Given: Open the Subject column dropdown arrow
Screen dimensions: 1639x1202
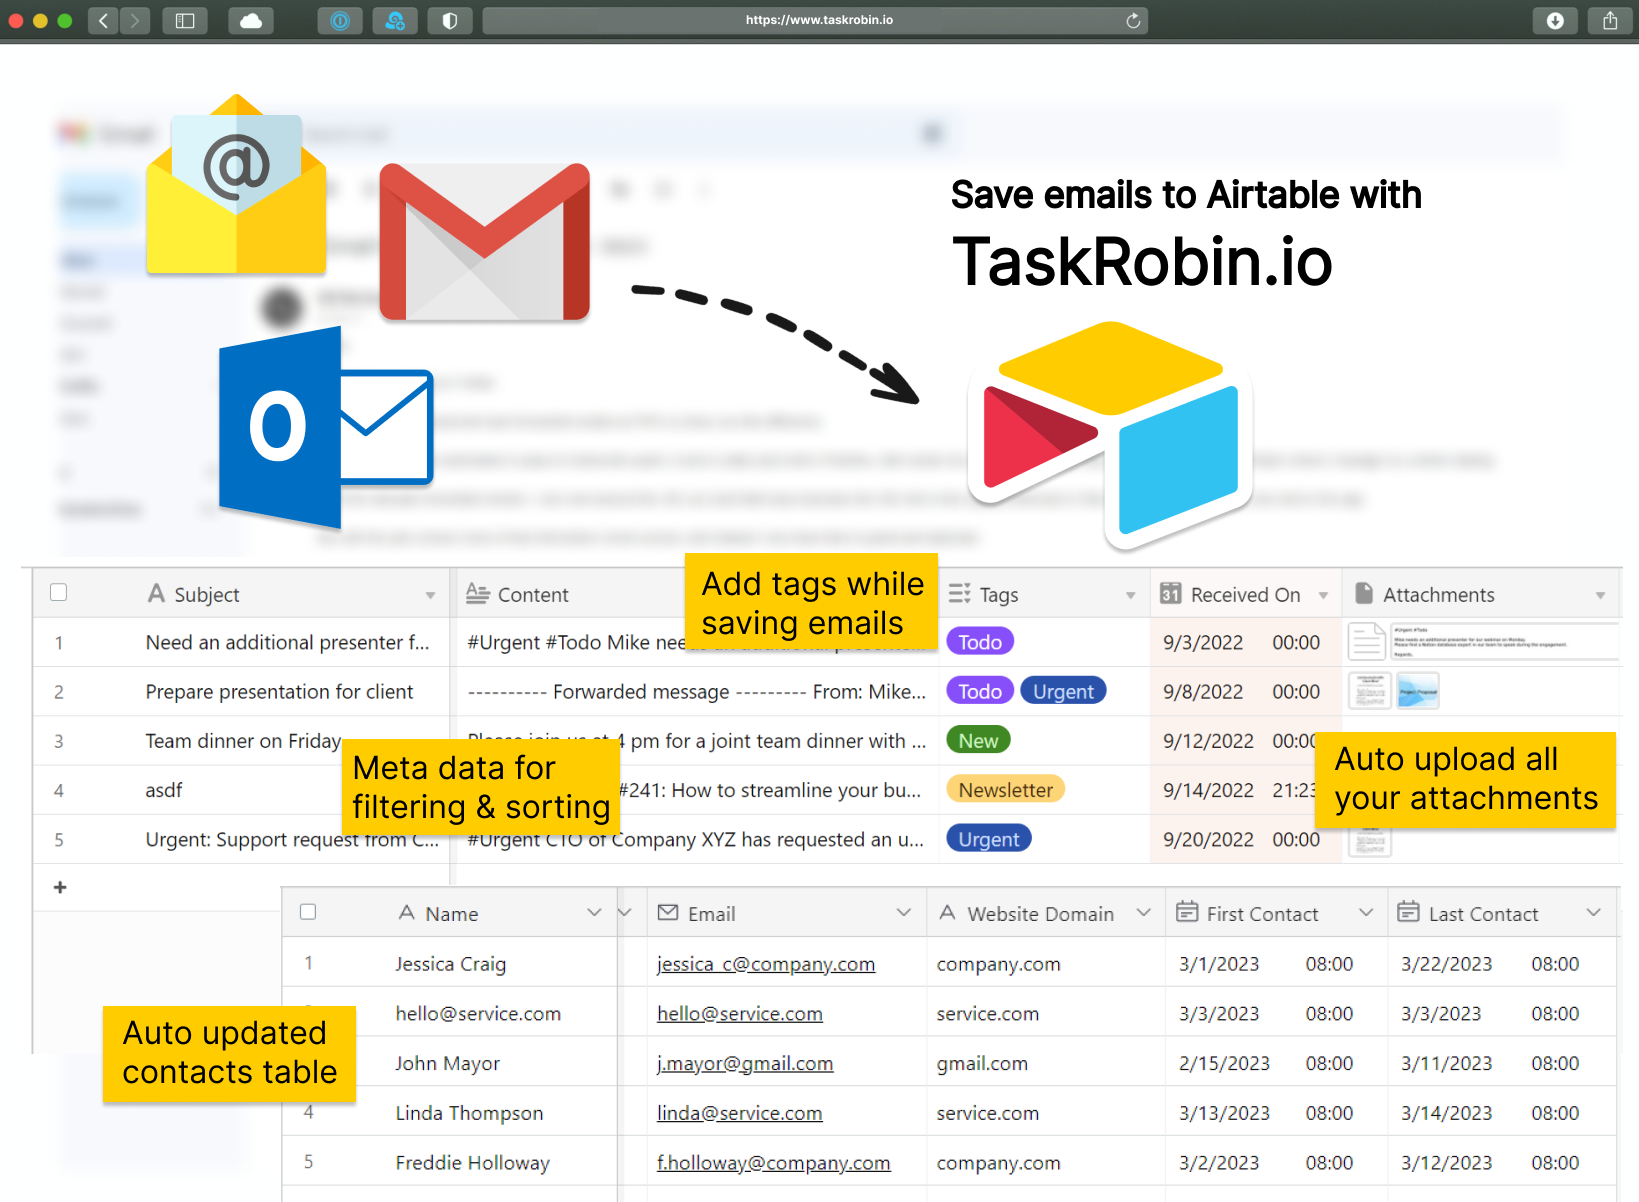Looking at the screenshot, I should [430, 596].
